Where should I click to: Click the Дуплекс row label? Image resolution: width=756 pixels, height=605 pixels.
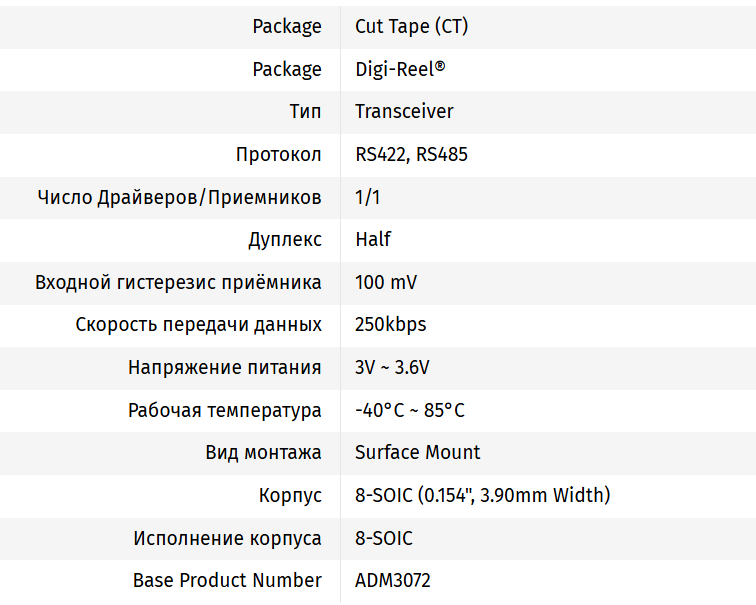[x=285, y=240]
